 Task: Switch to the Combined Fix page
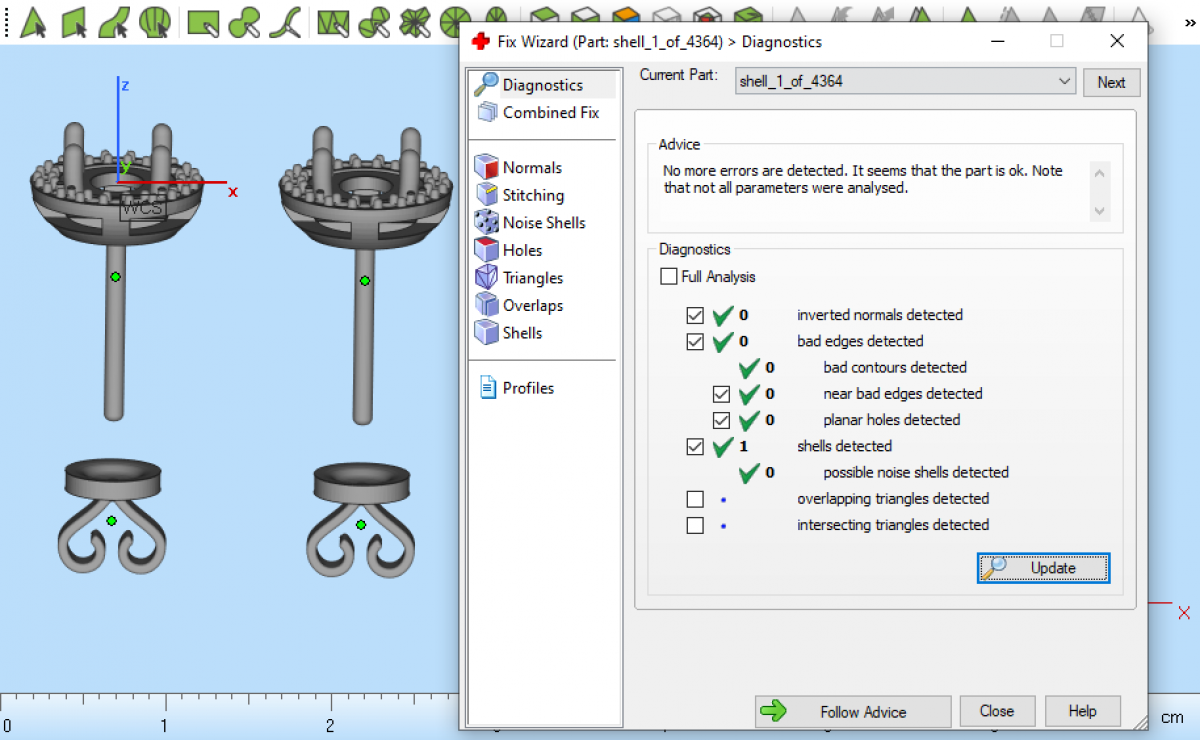point(550,113)
